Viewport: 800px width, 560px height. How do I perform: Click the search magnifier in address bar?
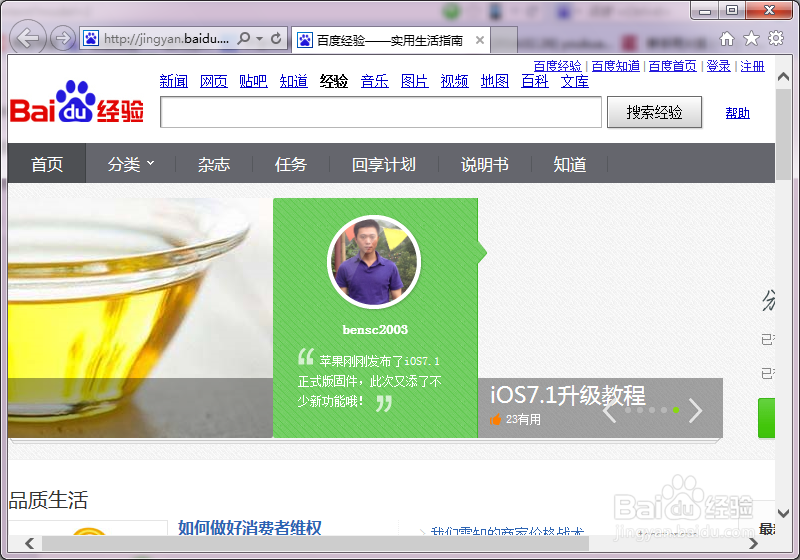244,38
